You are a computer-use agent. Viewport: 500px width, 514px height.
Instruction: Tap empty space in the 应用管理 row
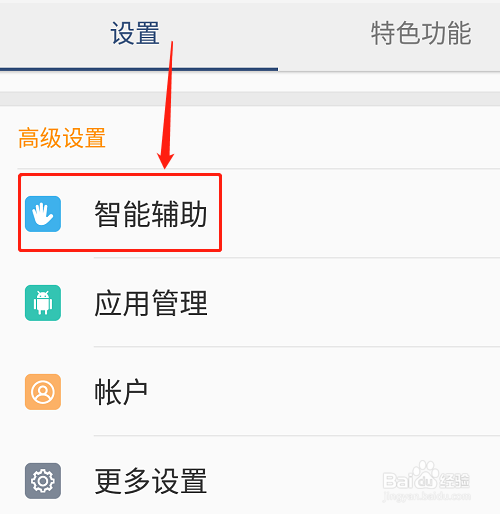point(353,303)
